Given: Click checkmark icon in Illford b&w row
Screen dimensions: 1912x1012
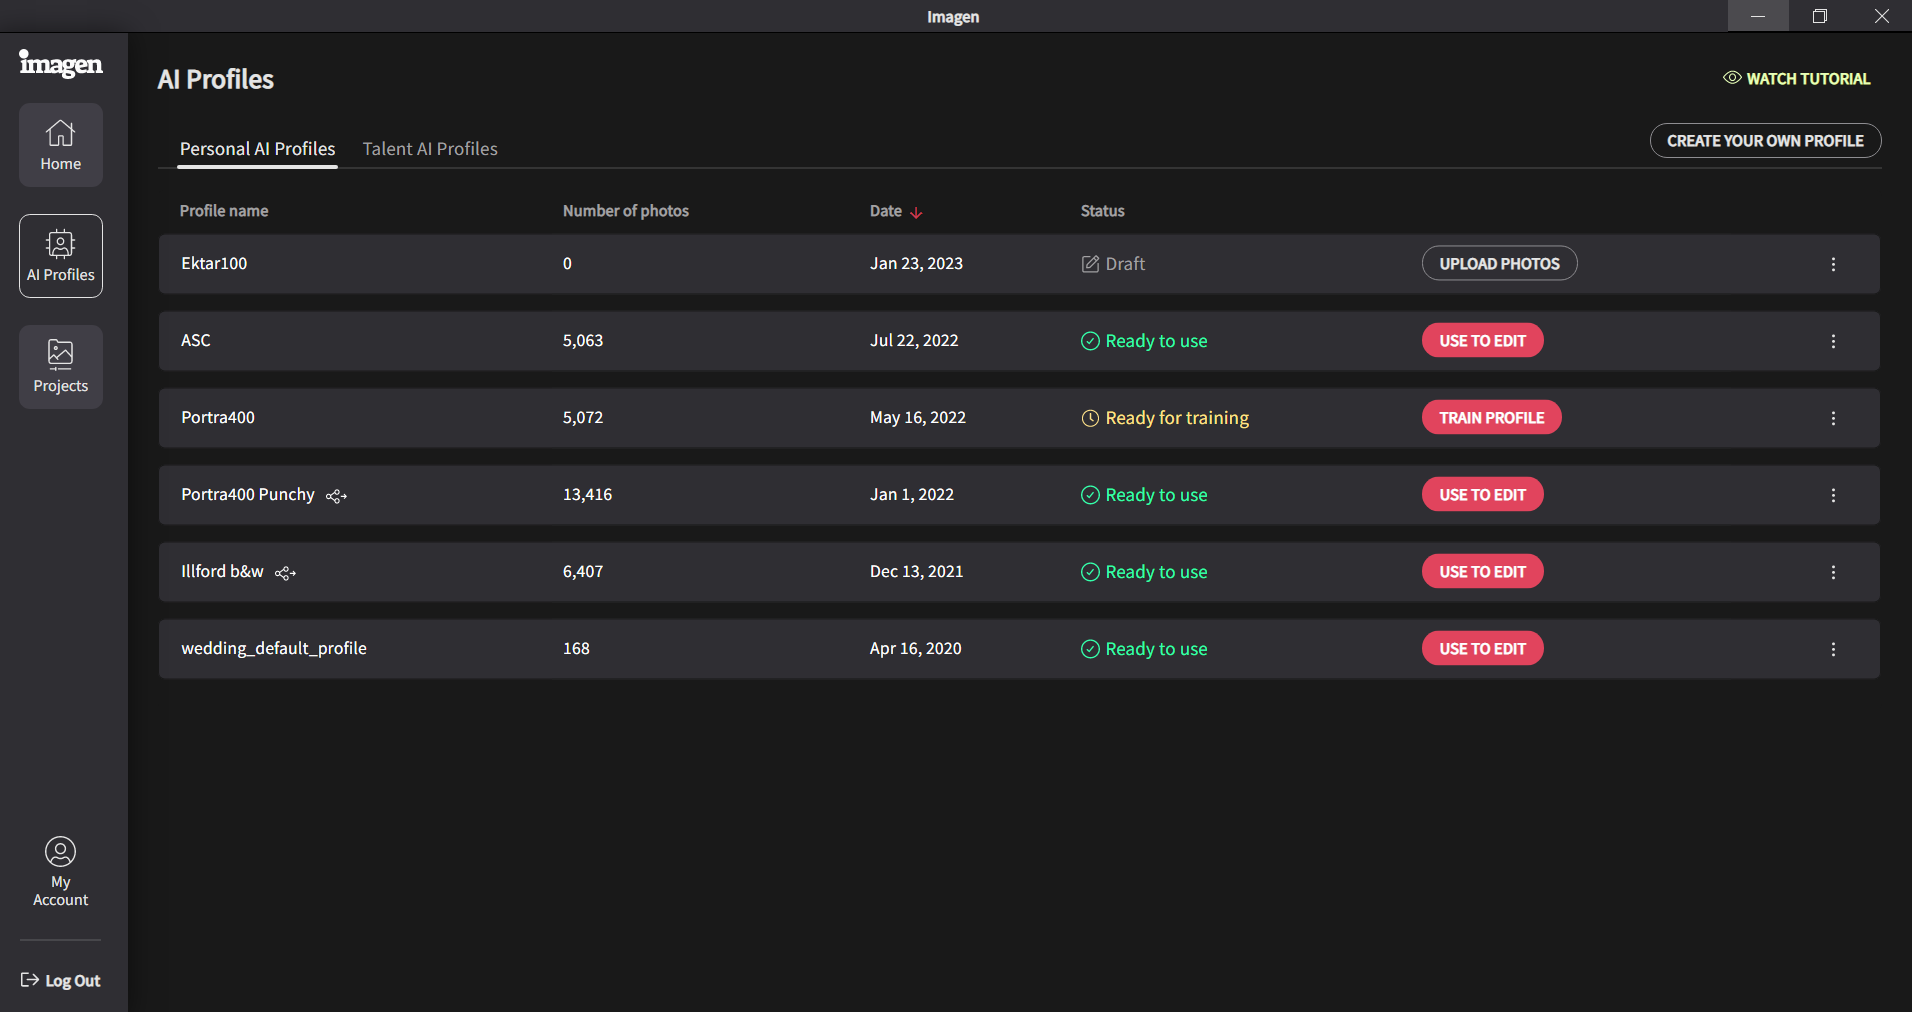Looking at the screenshot, I should point(1090,572).
